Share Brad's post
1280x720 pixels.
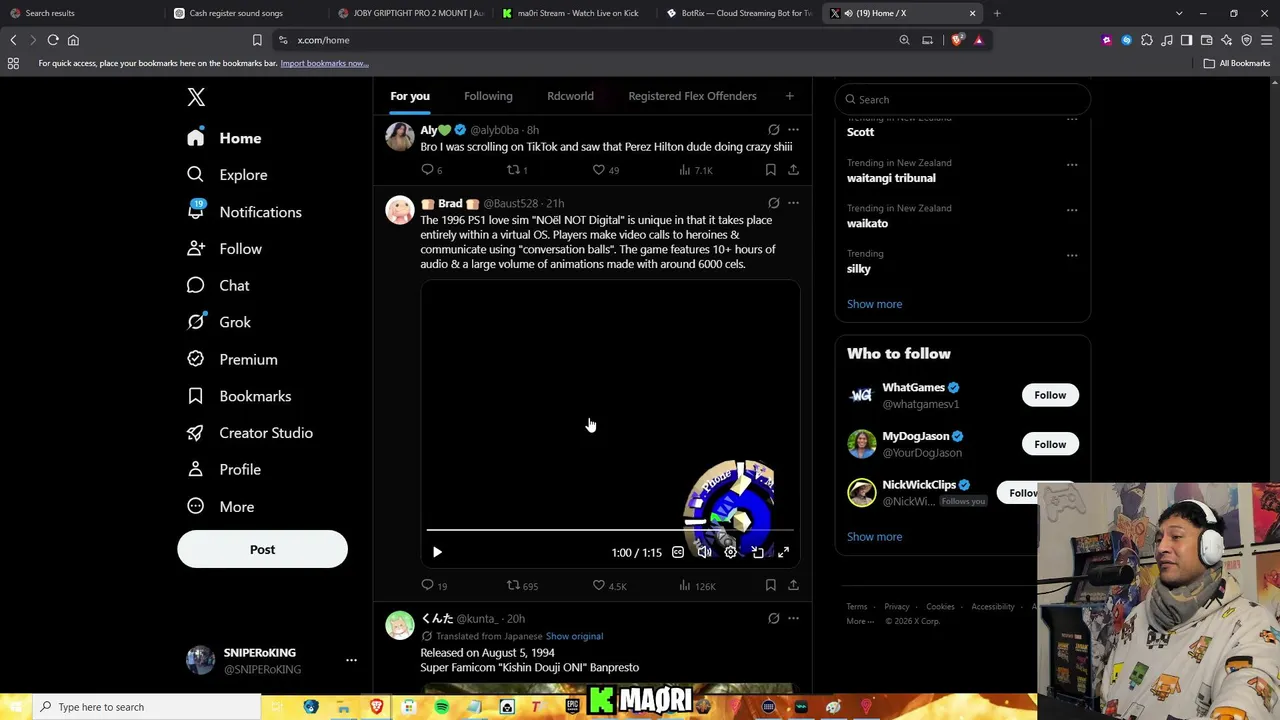(x=793, y=585)
